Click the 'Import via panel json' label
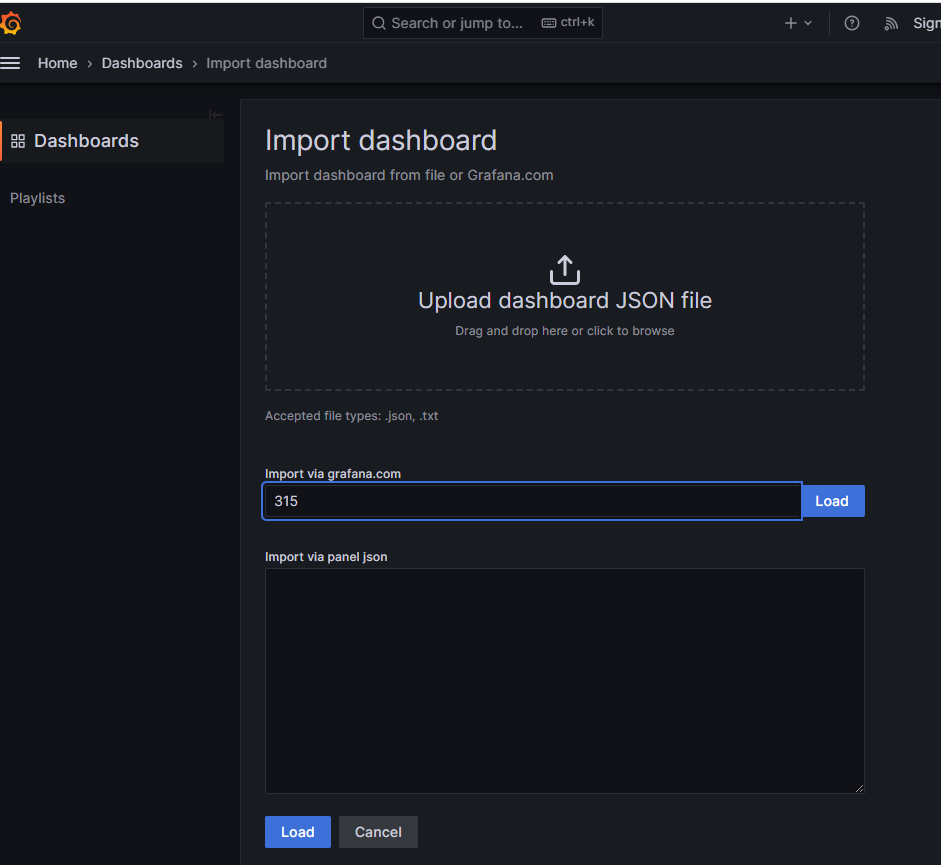 coord(326,556)
